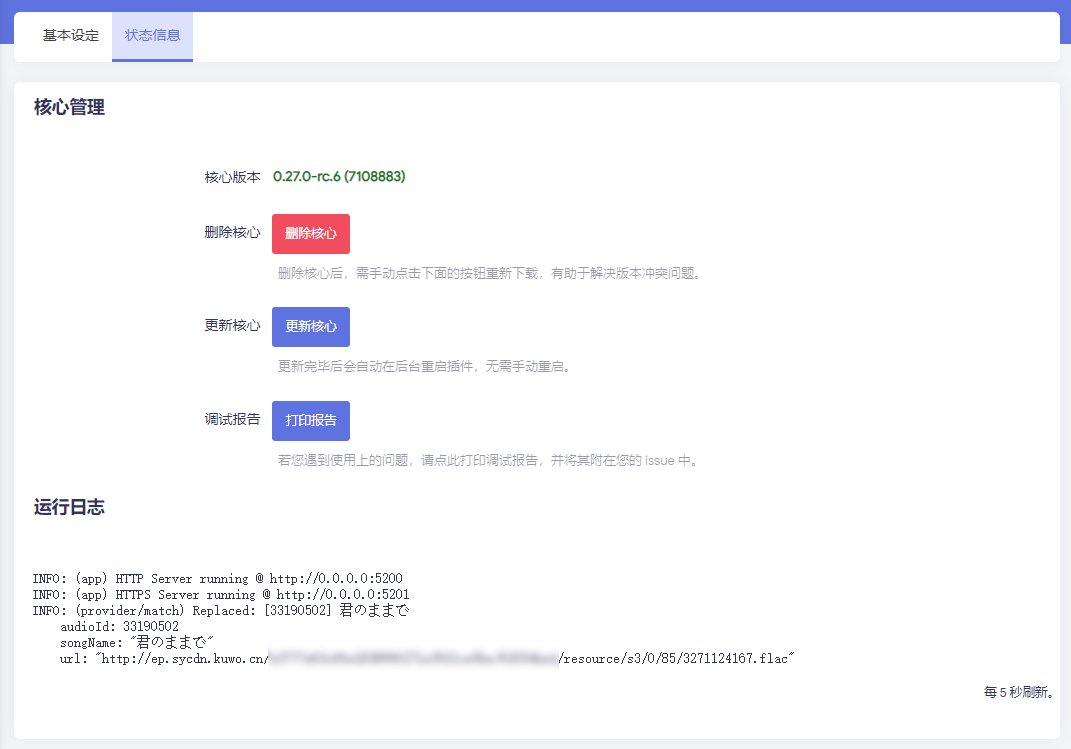The image size is (1071, 749).
Task: Click the 刷新 link below the log
Action: 1034,692
